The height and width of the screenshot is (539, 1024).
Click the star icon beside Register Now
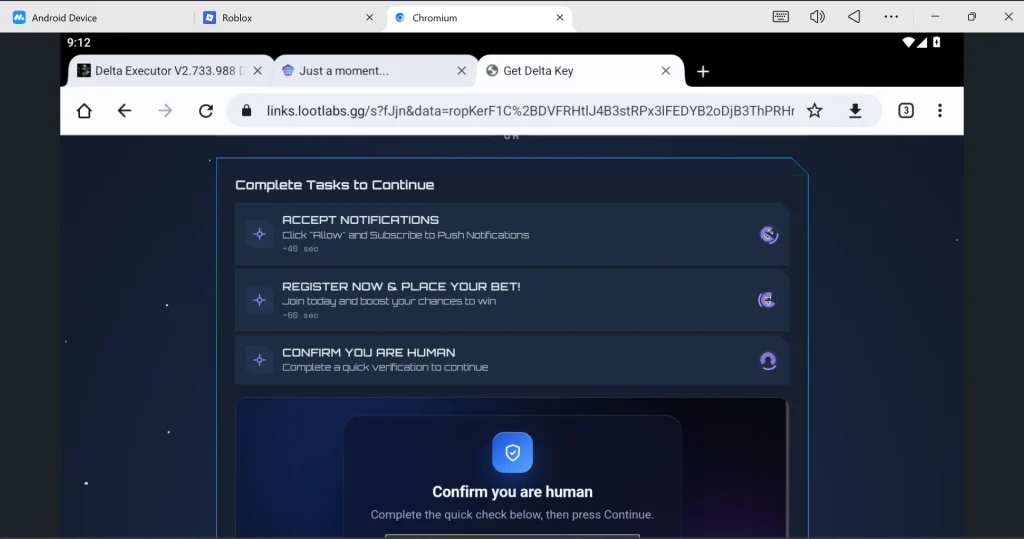(x=259, y=300)
